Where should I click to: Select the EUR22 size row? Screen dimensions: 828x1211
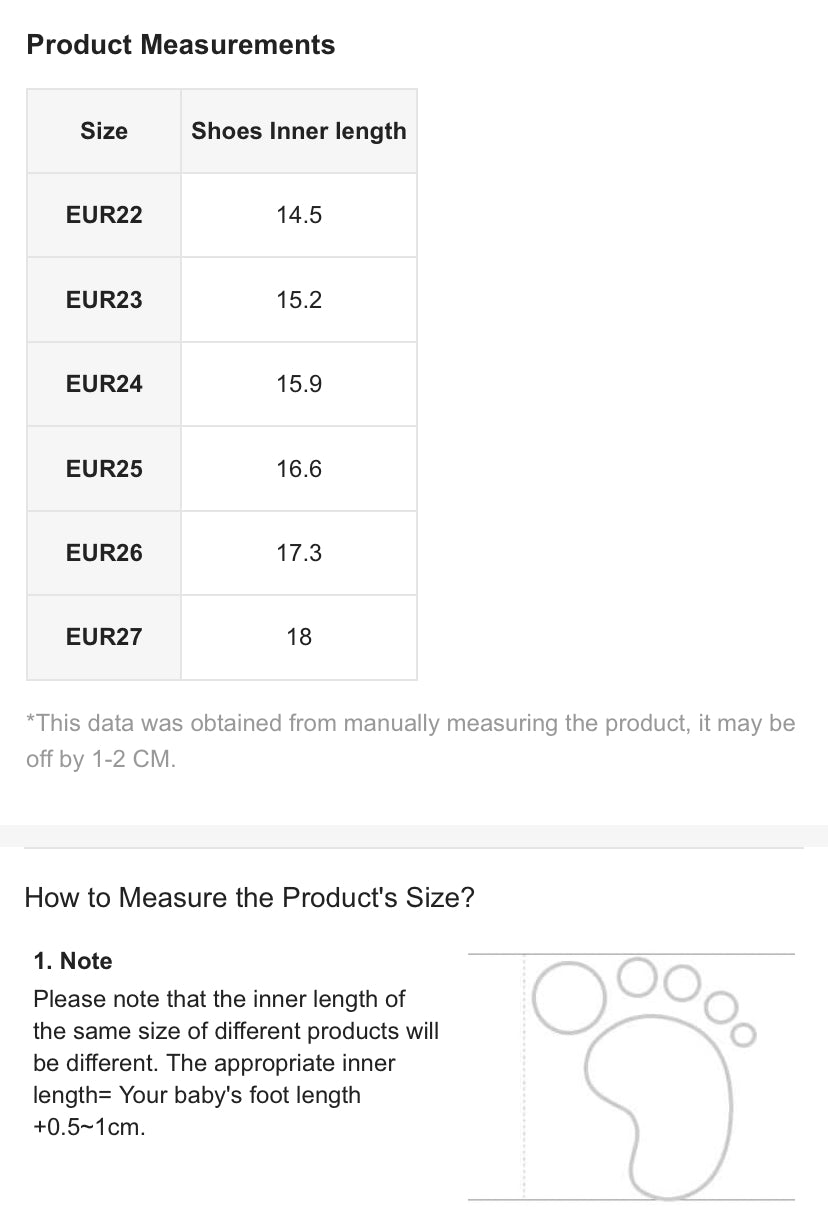222,215
